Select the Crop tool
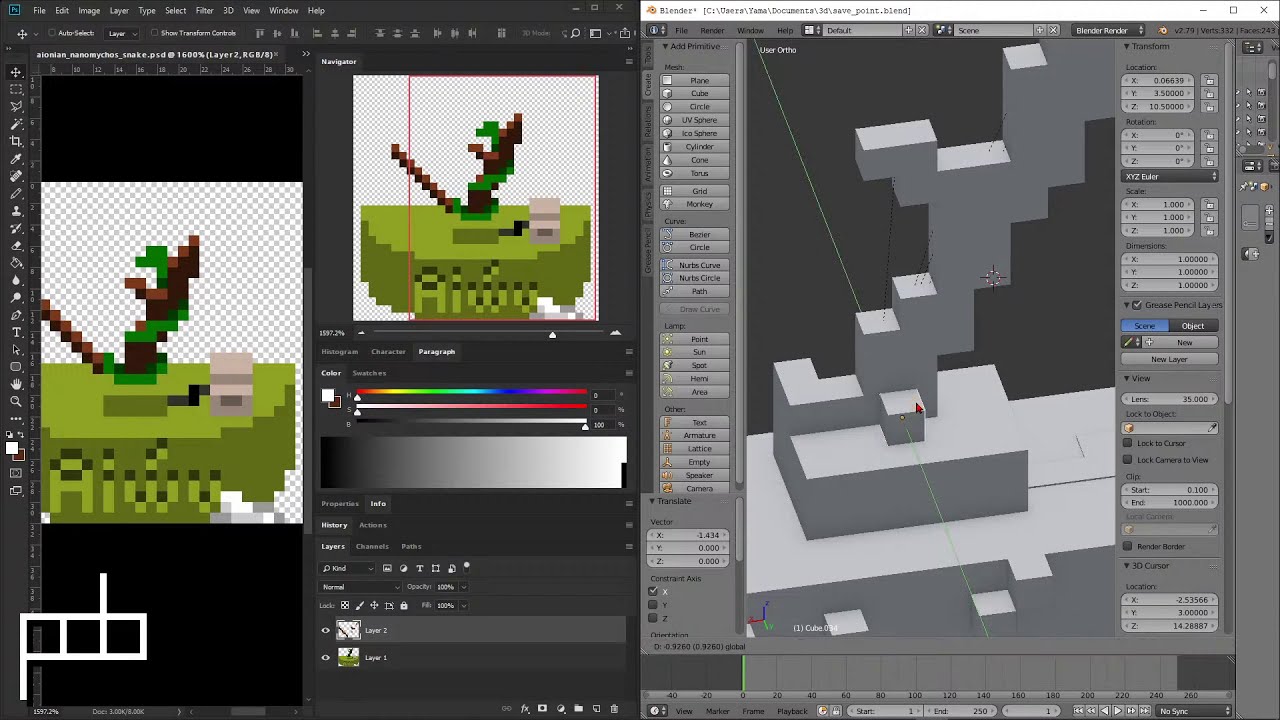The height and width of the screenshot is (720, 1280). 16,141
